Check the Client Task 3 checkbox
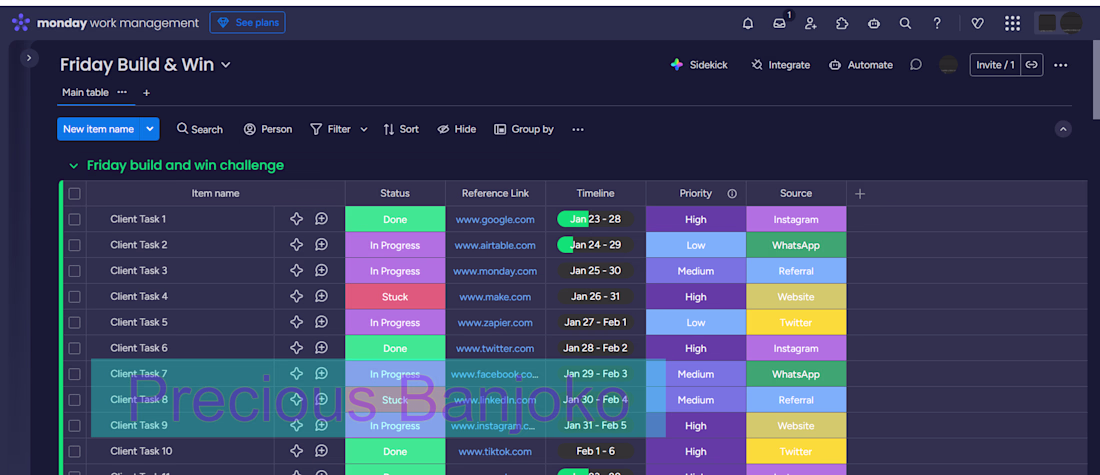The width and height of the screenshot is (1100, 475). click(74, 271)
